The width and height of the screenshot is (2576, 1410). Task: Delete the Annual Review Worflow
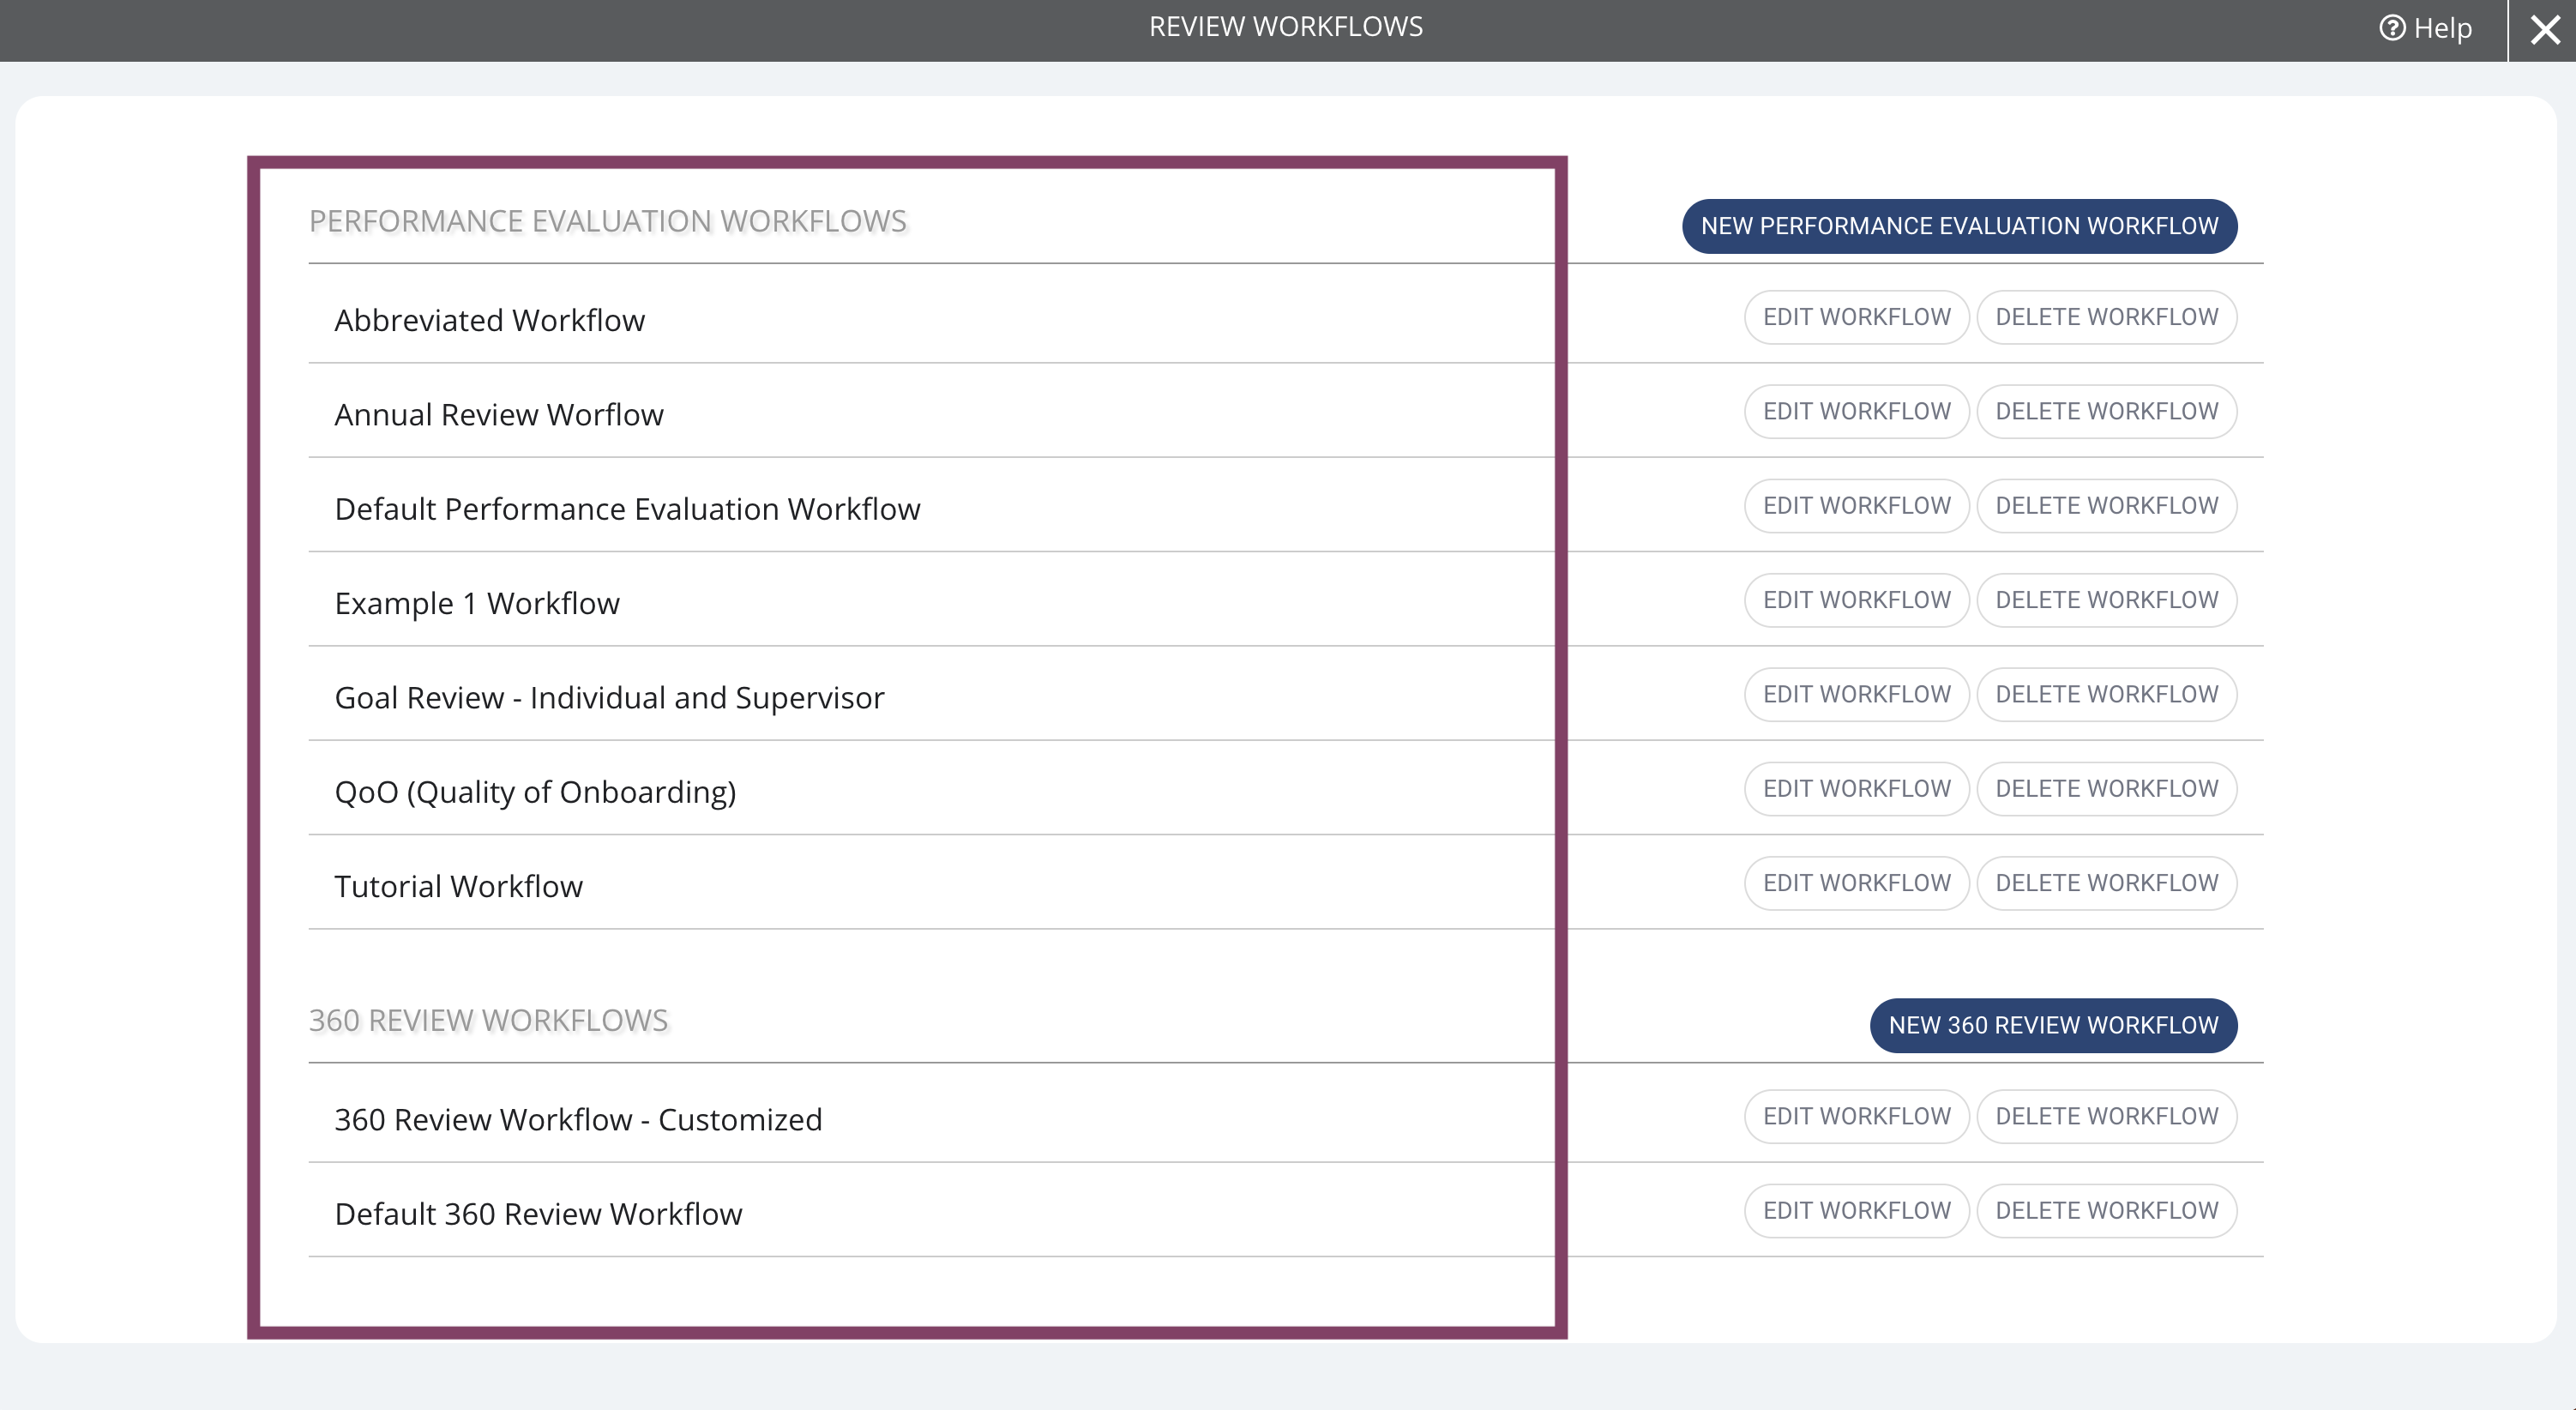(2106, 411)
